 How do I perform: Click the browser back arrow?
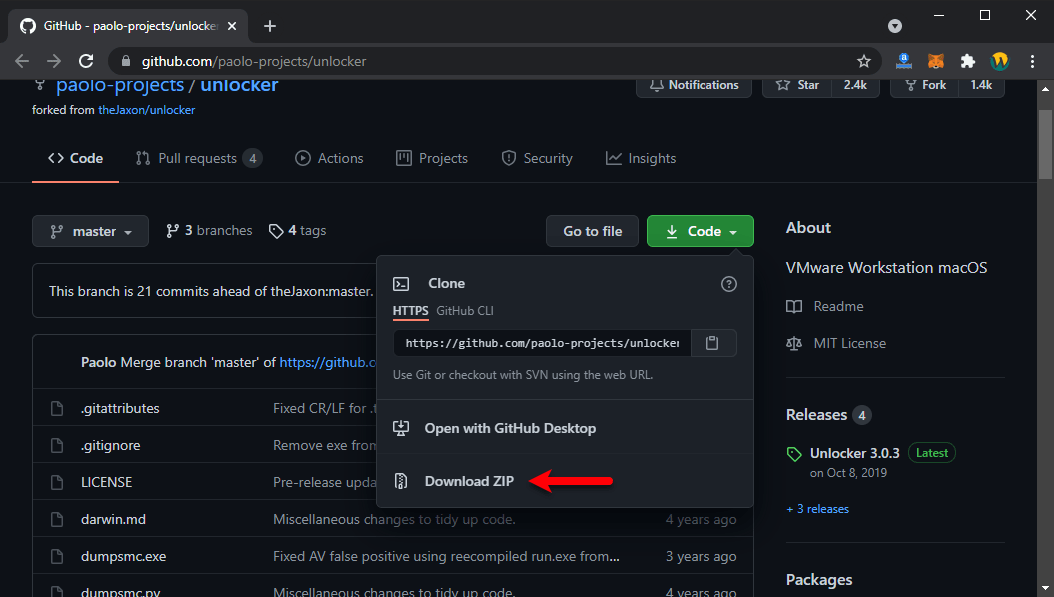22,61
